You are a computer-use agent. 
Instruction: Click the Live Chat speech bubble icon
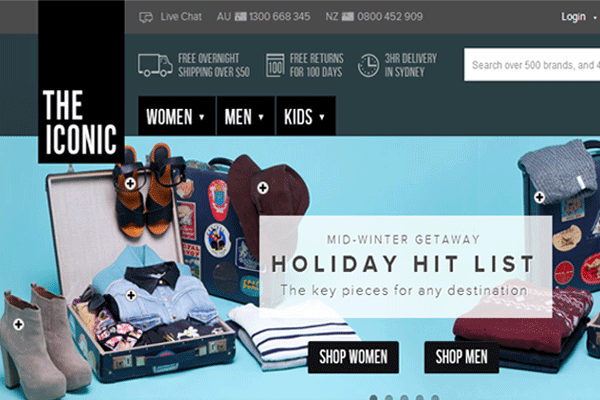point(146,17)
